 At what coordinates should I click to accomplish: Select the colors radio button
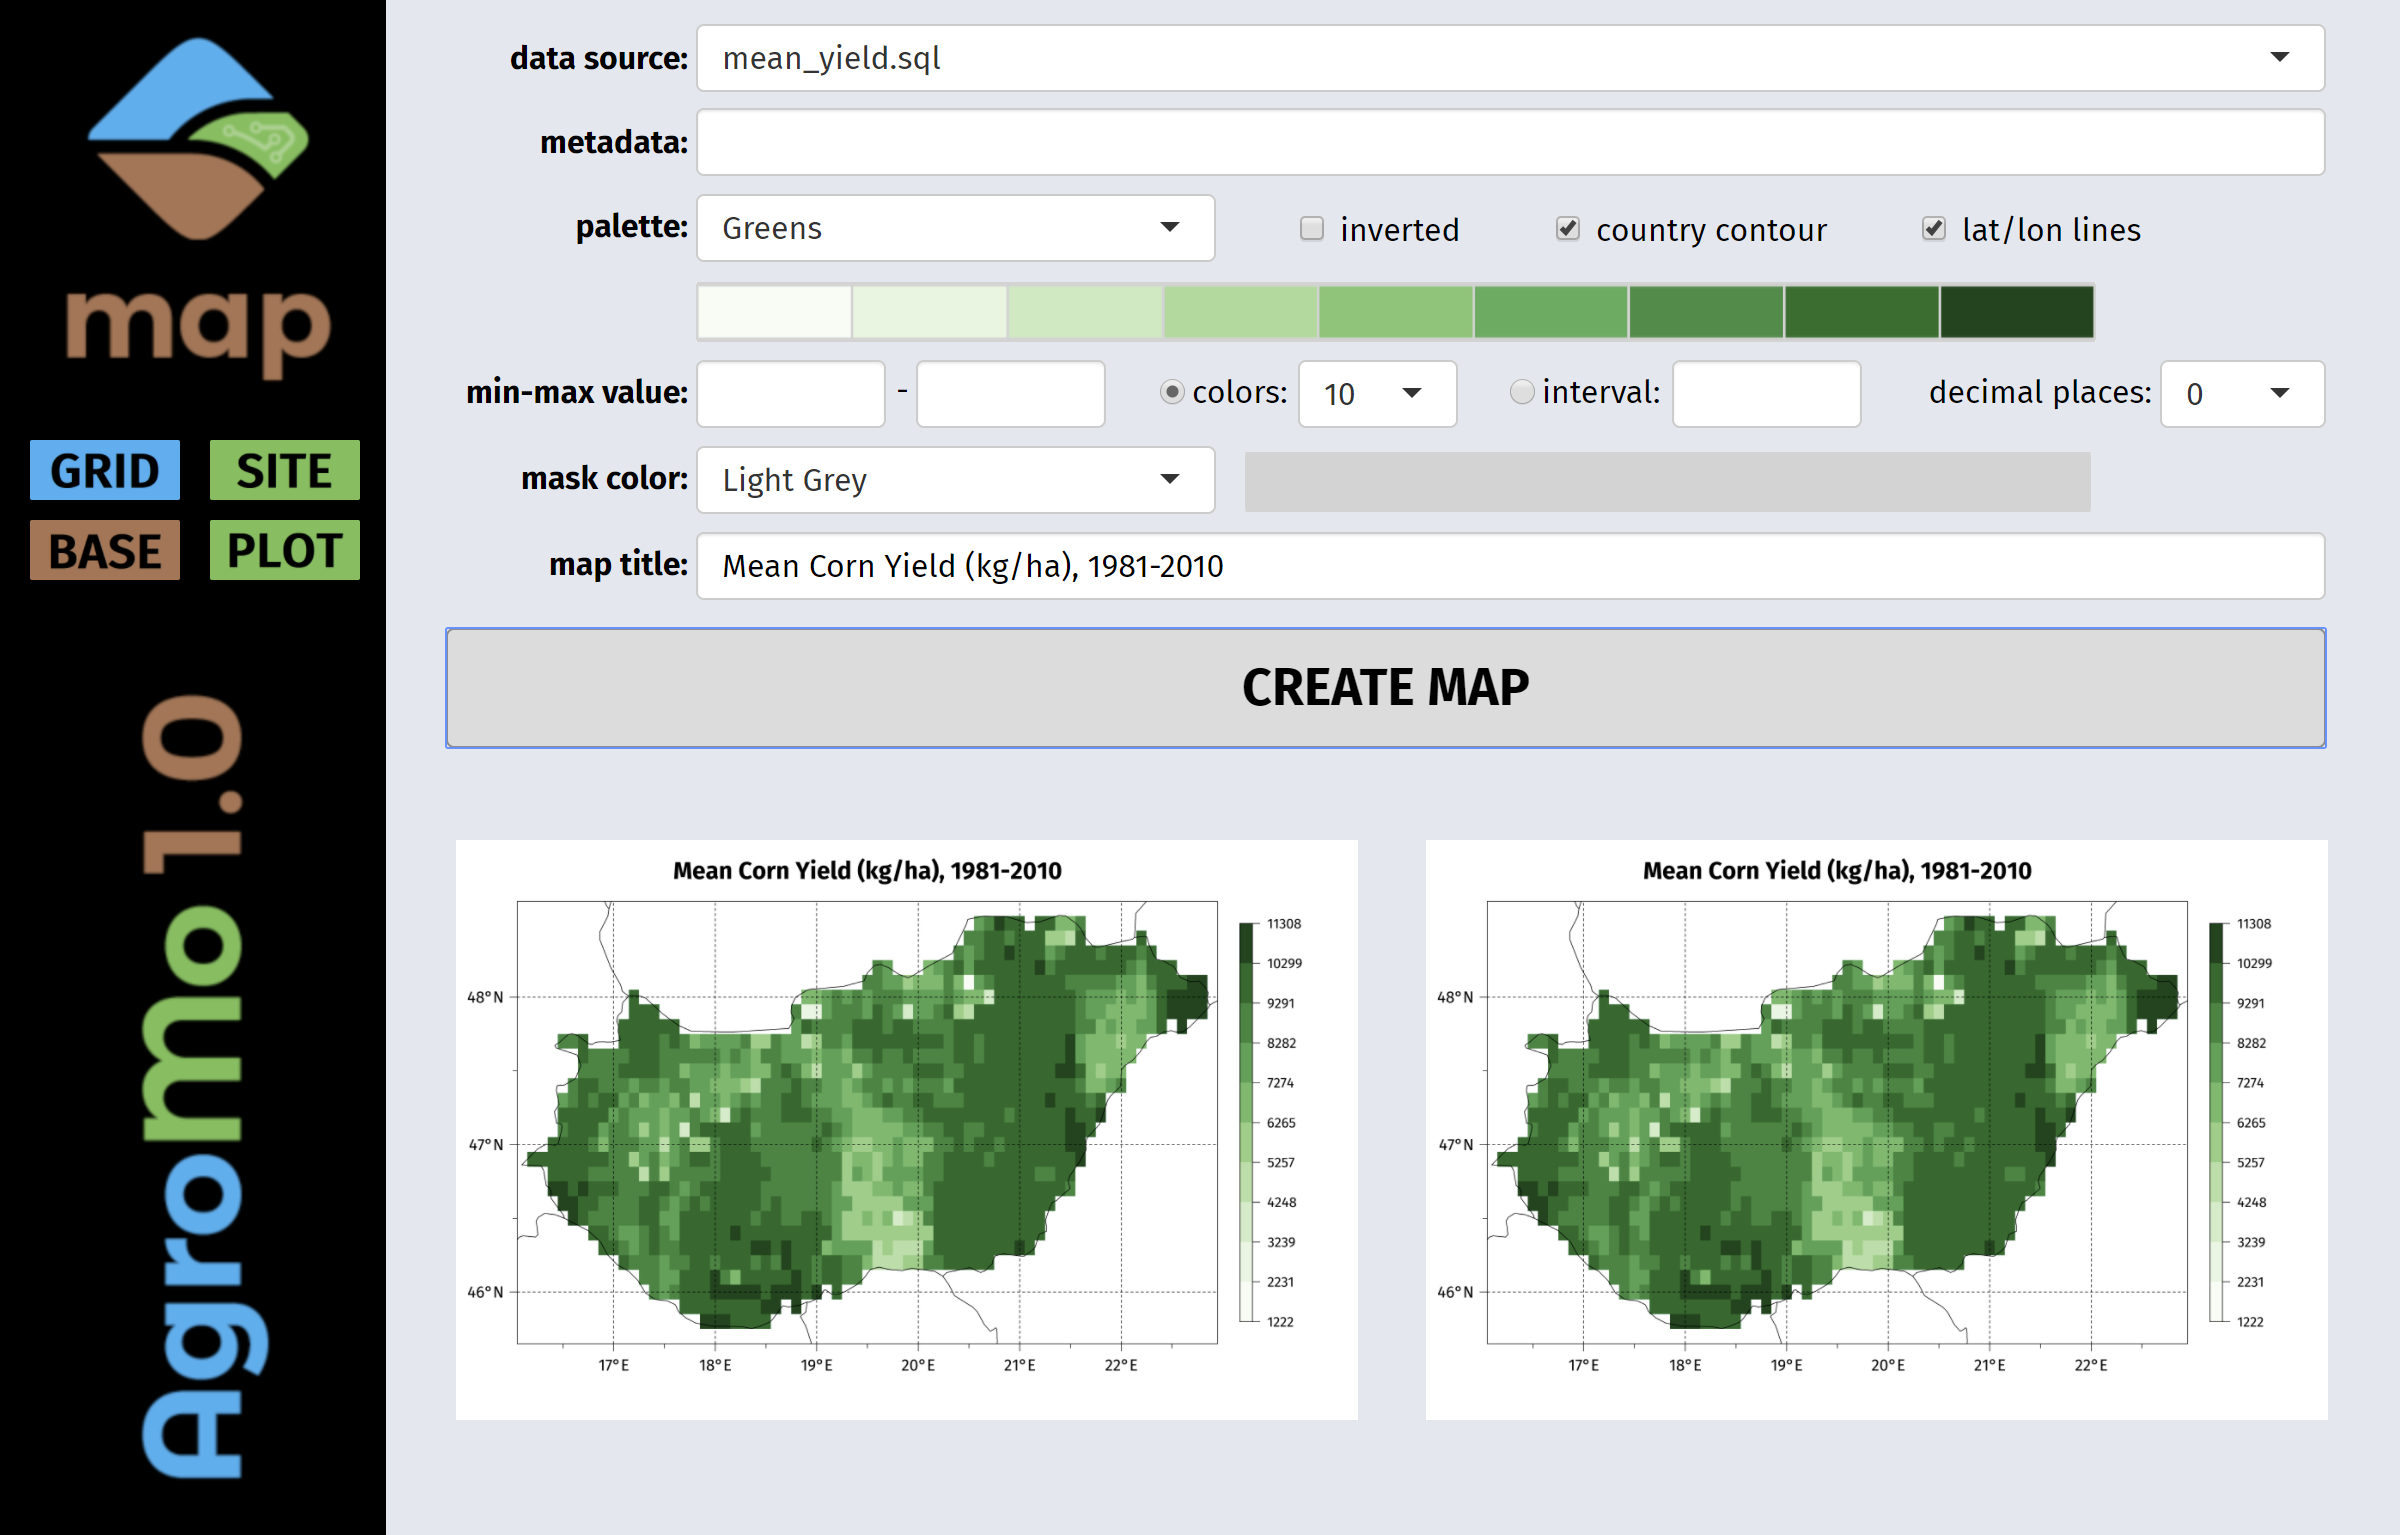[1172, 392]
